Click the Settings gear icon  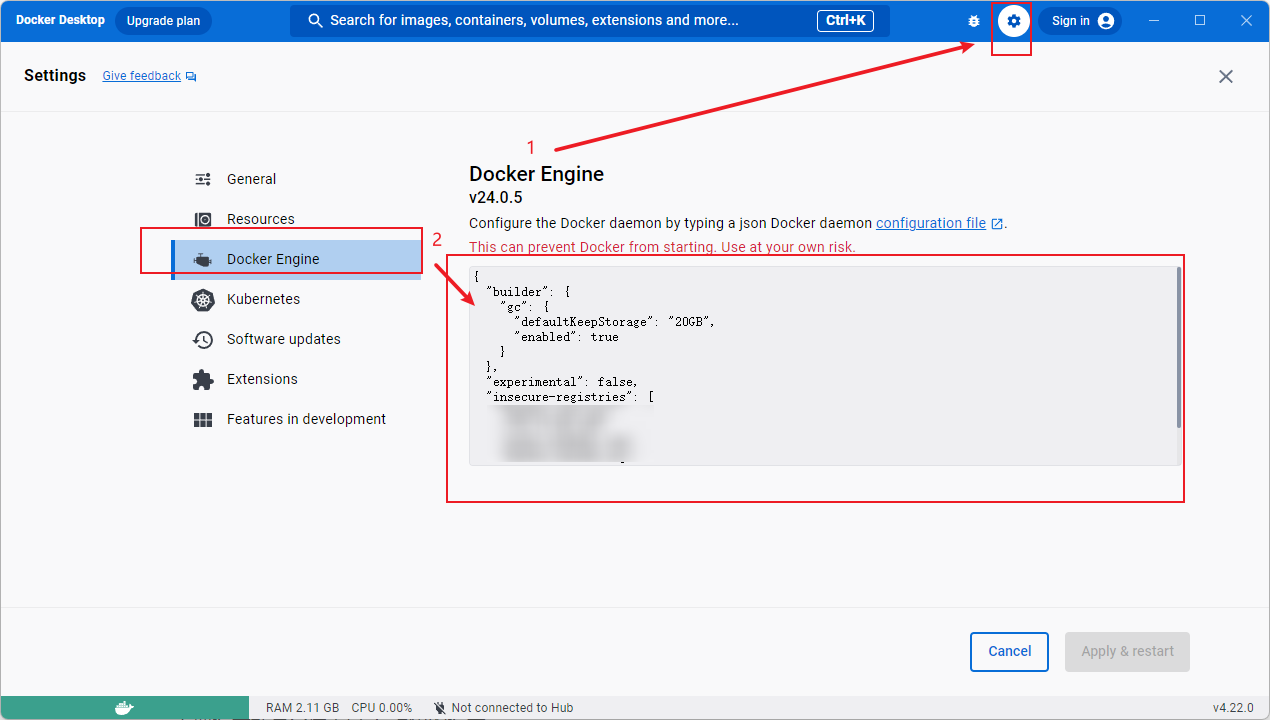point(1014,21)
